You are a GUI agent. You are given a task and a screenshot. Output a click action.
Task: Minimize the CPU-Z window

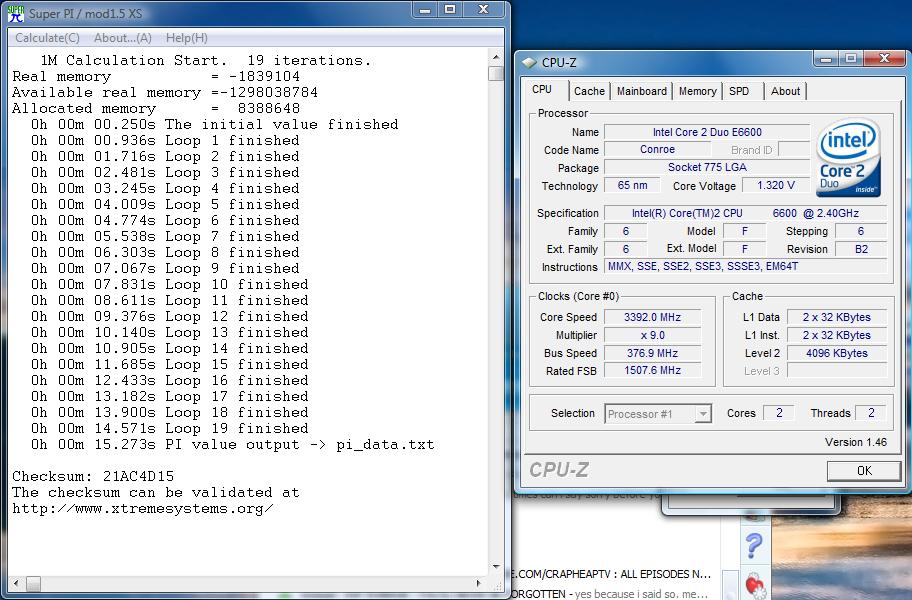(x=826, y=58)
